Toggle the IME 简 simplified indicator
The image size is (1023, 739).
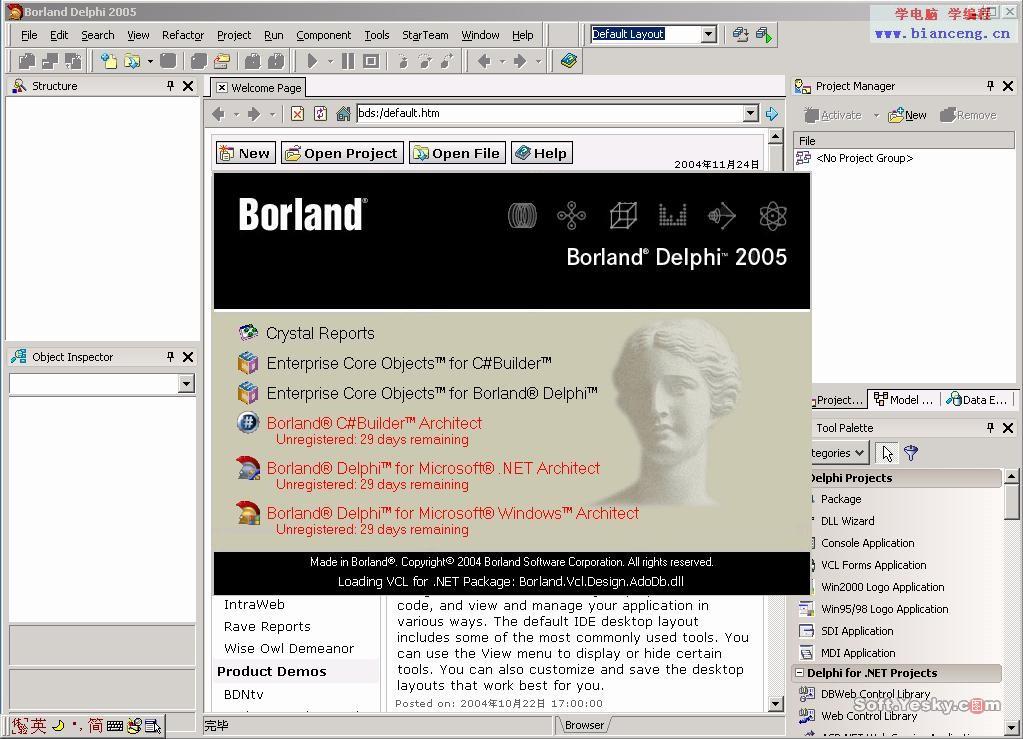coord(95,725)
